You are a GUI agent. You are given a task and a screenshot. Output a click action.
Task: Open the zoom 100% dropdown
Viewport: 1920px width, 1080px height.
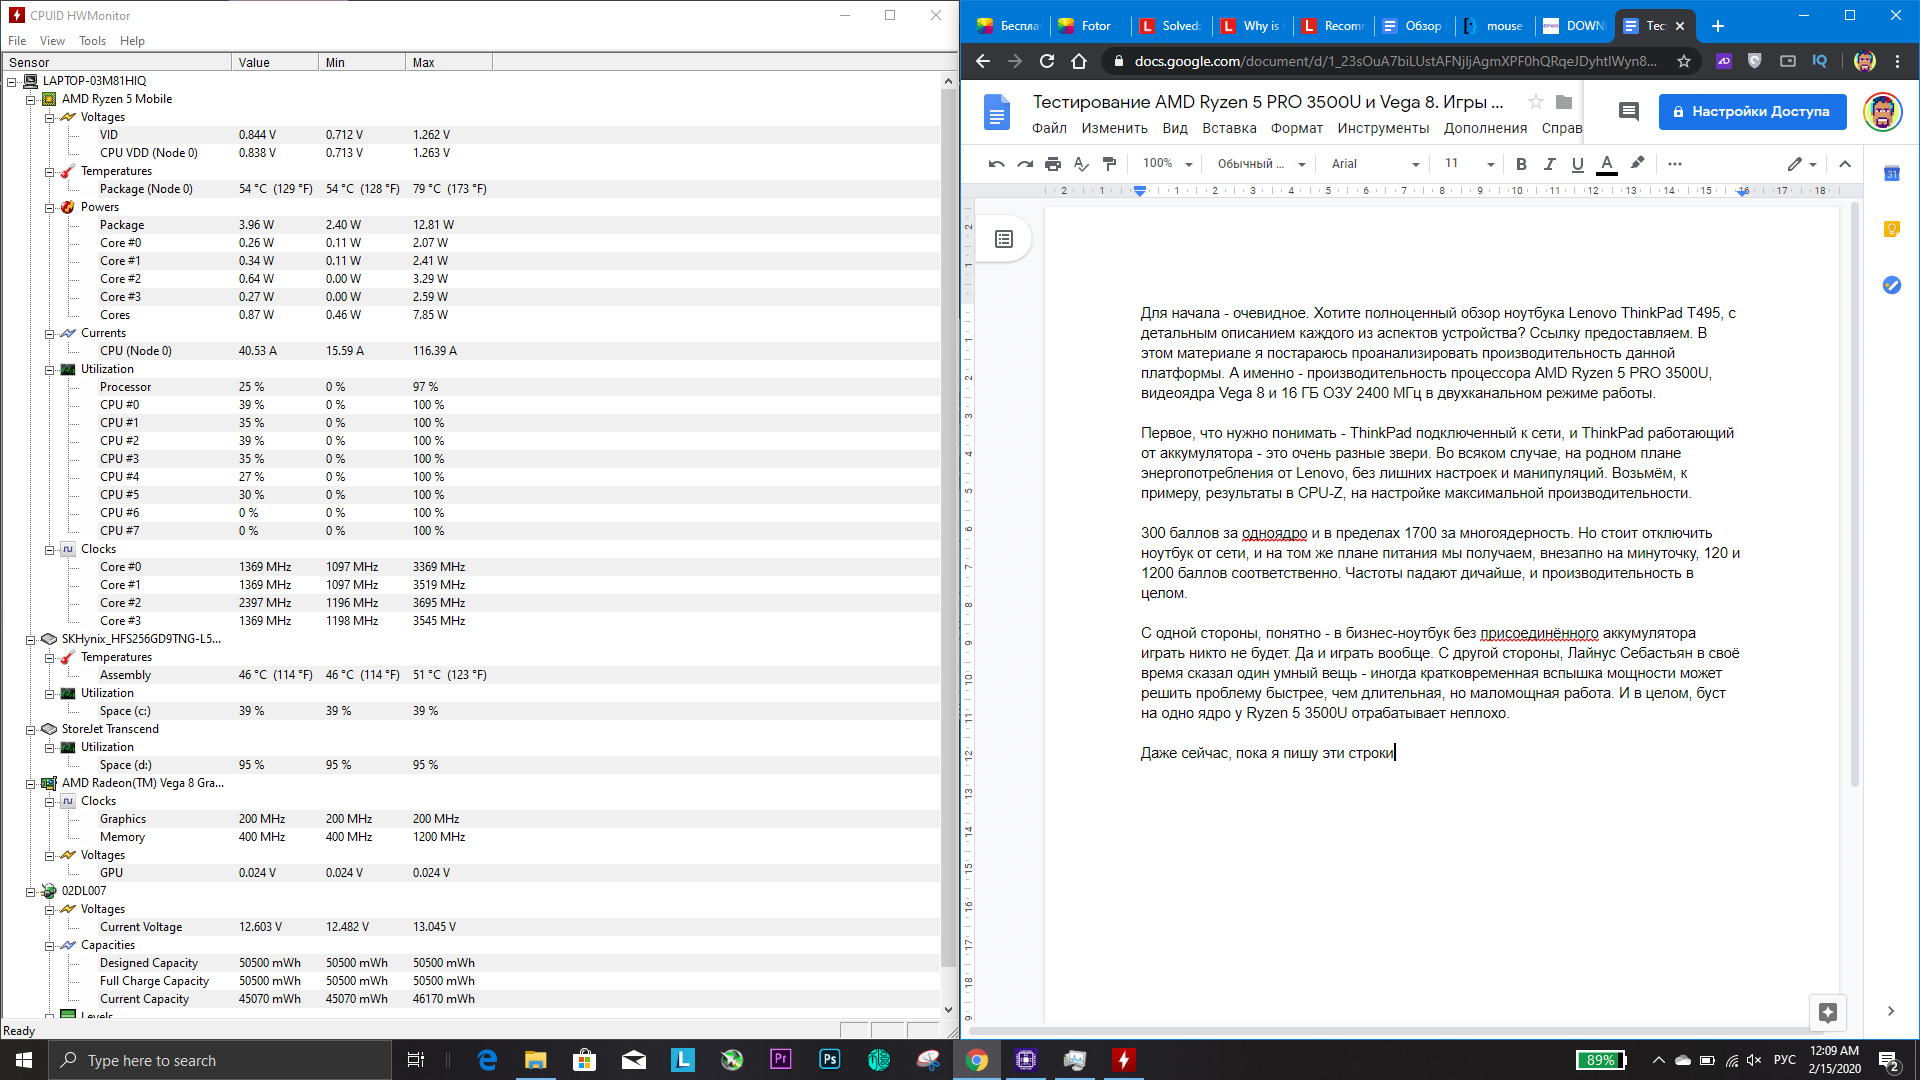pos(1168,164)
